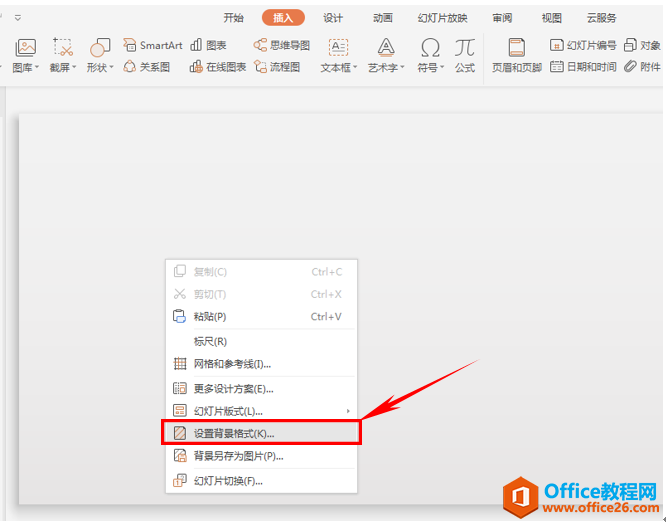
Task: Insert 日期和时间 date and time
Action: click(583, 67)
